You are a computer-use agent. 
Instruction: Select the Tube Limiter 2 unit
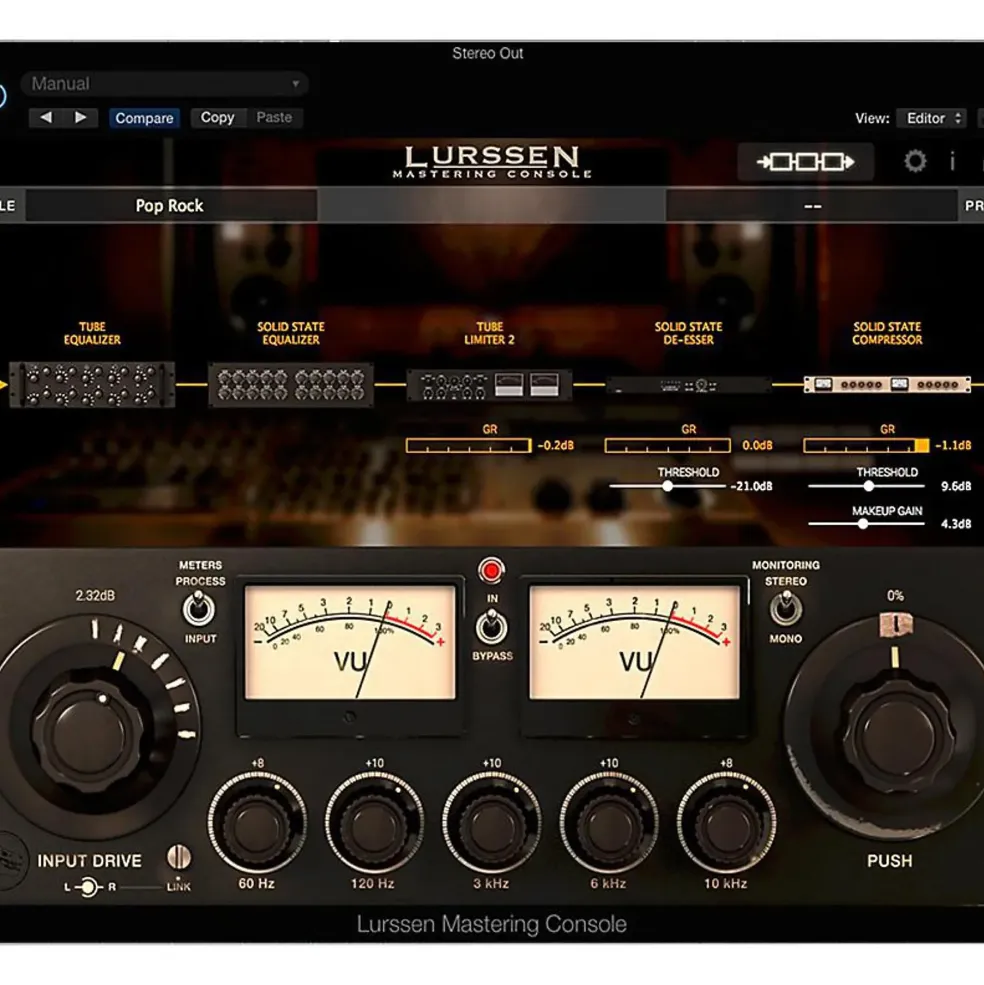(489, 385)
